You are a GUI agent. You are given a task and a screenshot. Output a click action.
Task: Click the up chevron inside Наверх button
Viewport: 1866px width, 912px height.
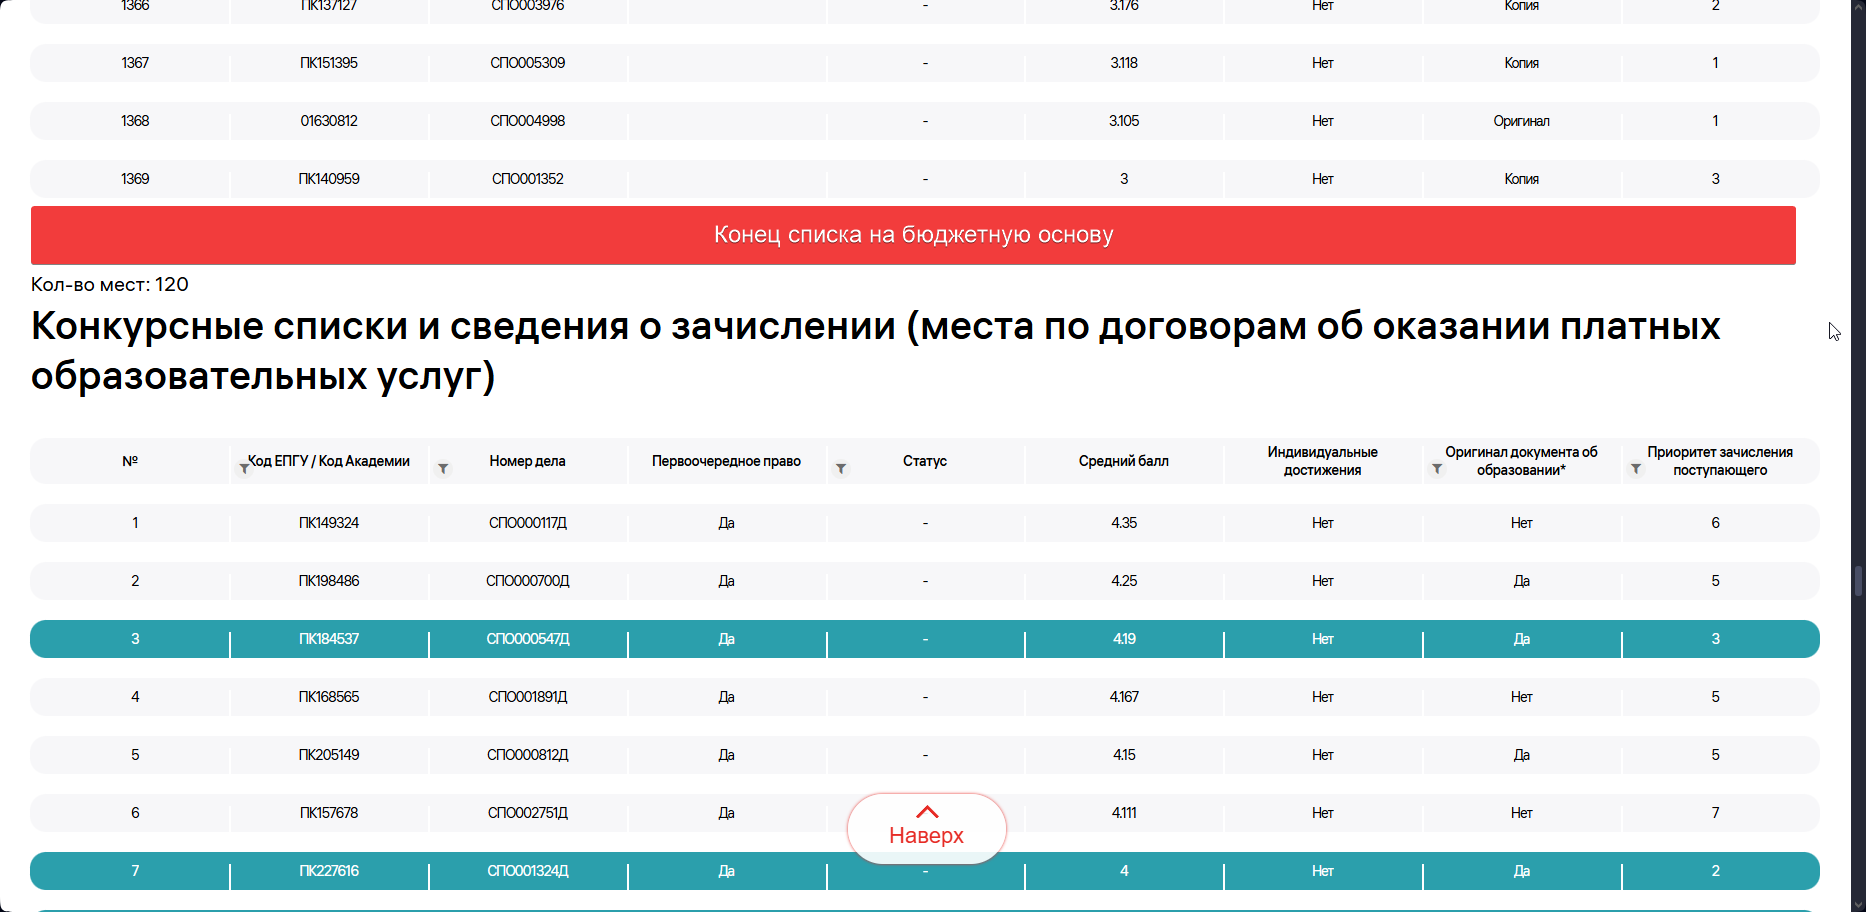926,810
